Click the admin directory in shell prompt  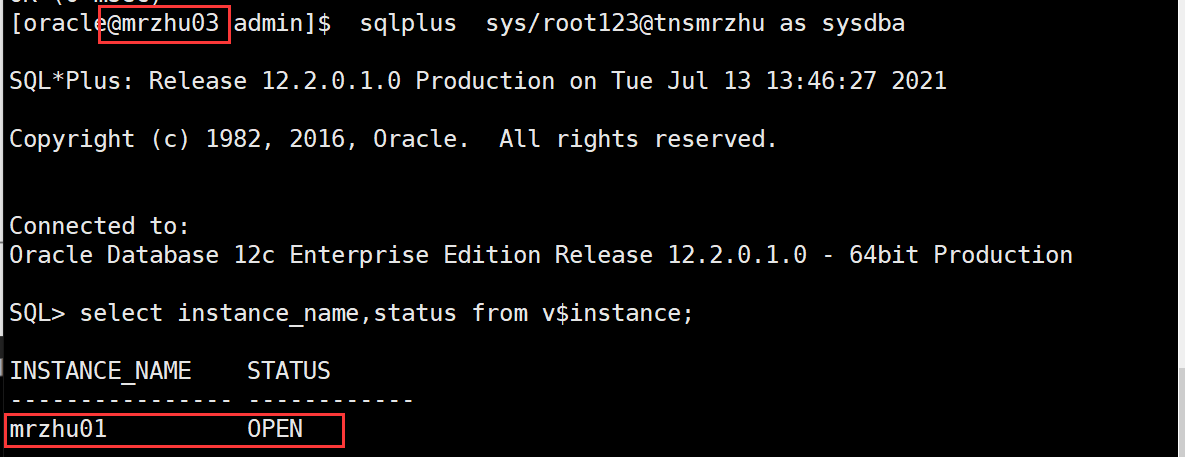point(268,24)
